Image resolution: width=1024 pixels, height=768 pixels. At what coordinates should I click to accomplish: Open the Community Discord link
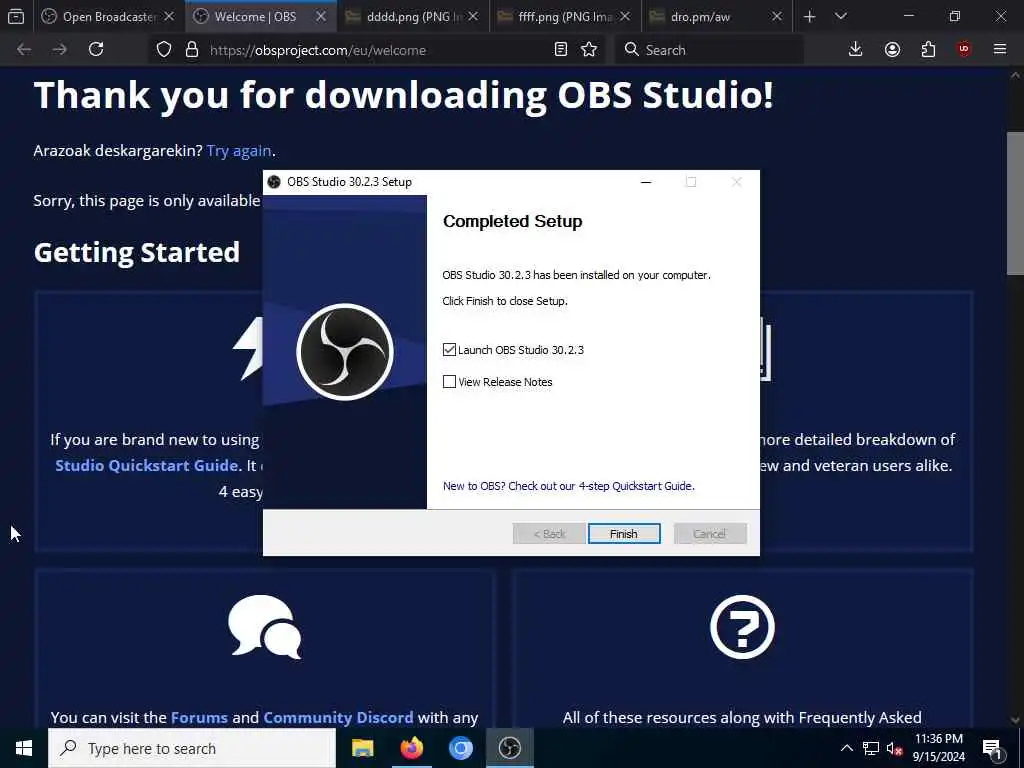[338, 717]
